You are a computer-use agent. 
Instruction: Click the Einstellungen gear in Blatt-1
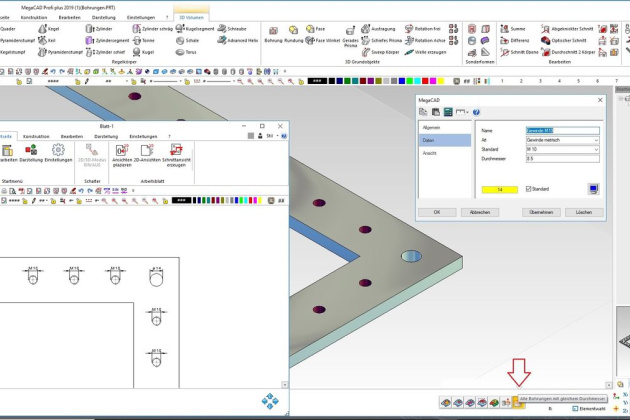58,152
